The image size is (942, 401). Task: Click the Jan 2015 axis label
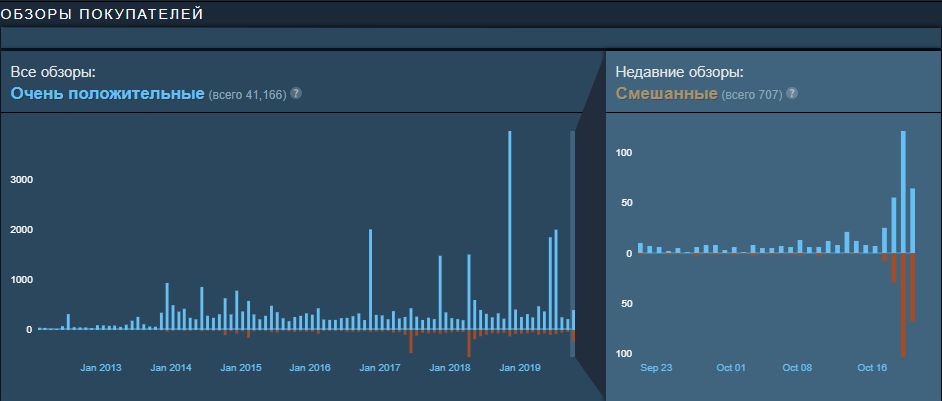coord(240,368)
